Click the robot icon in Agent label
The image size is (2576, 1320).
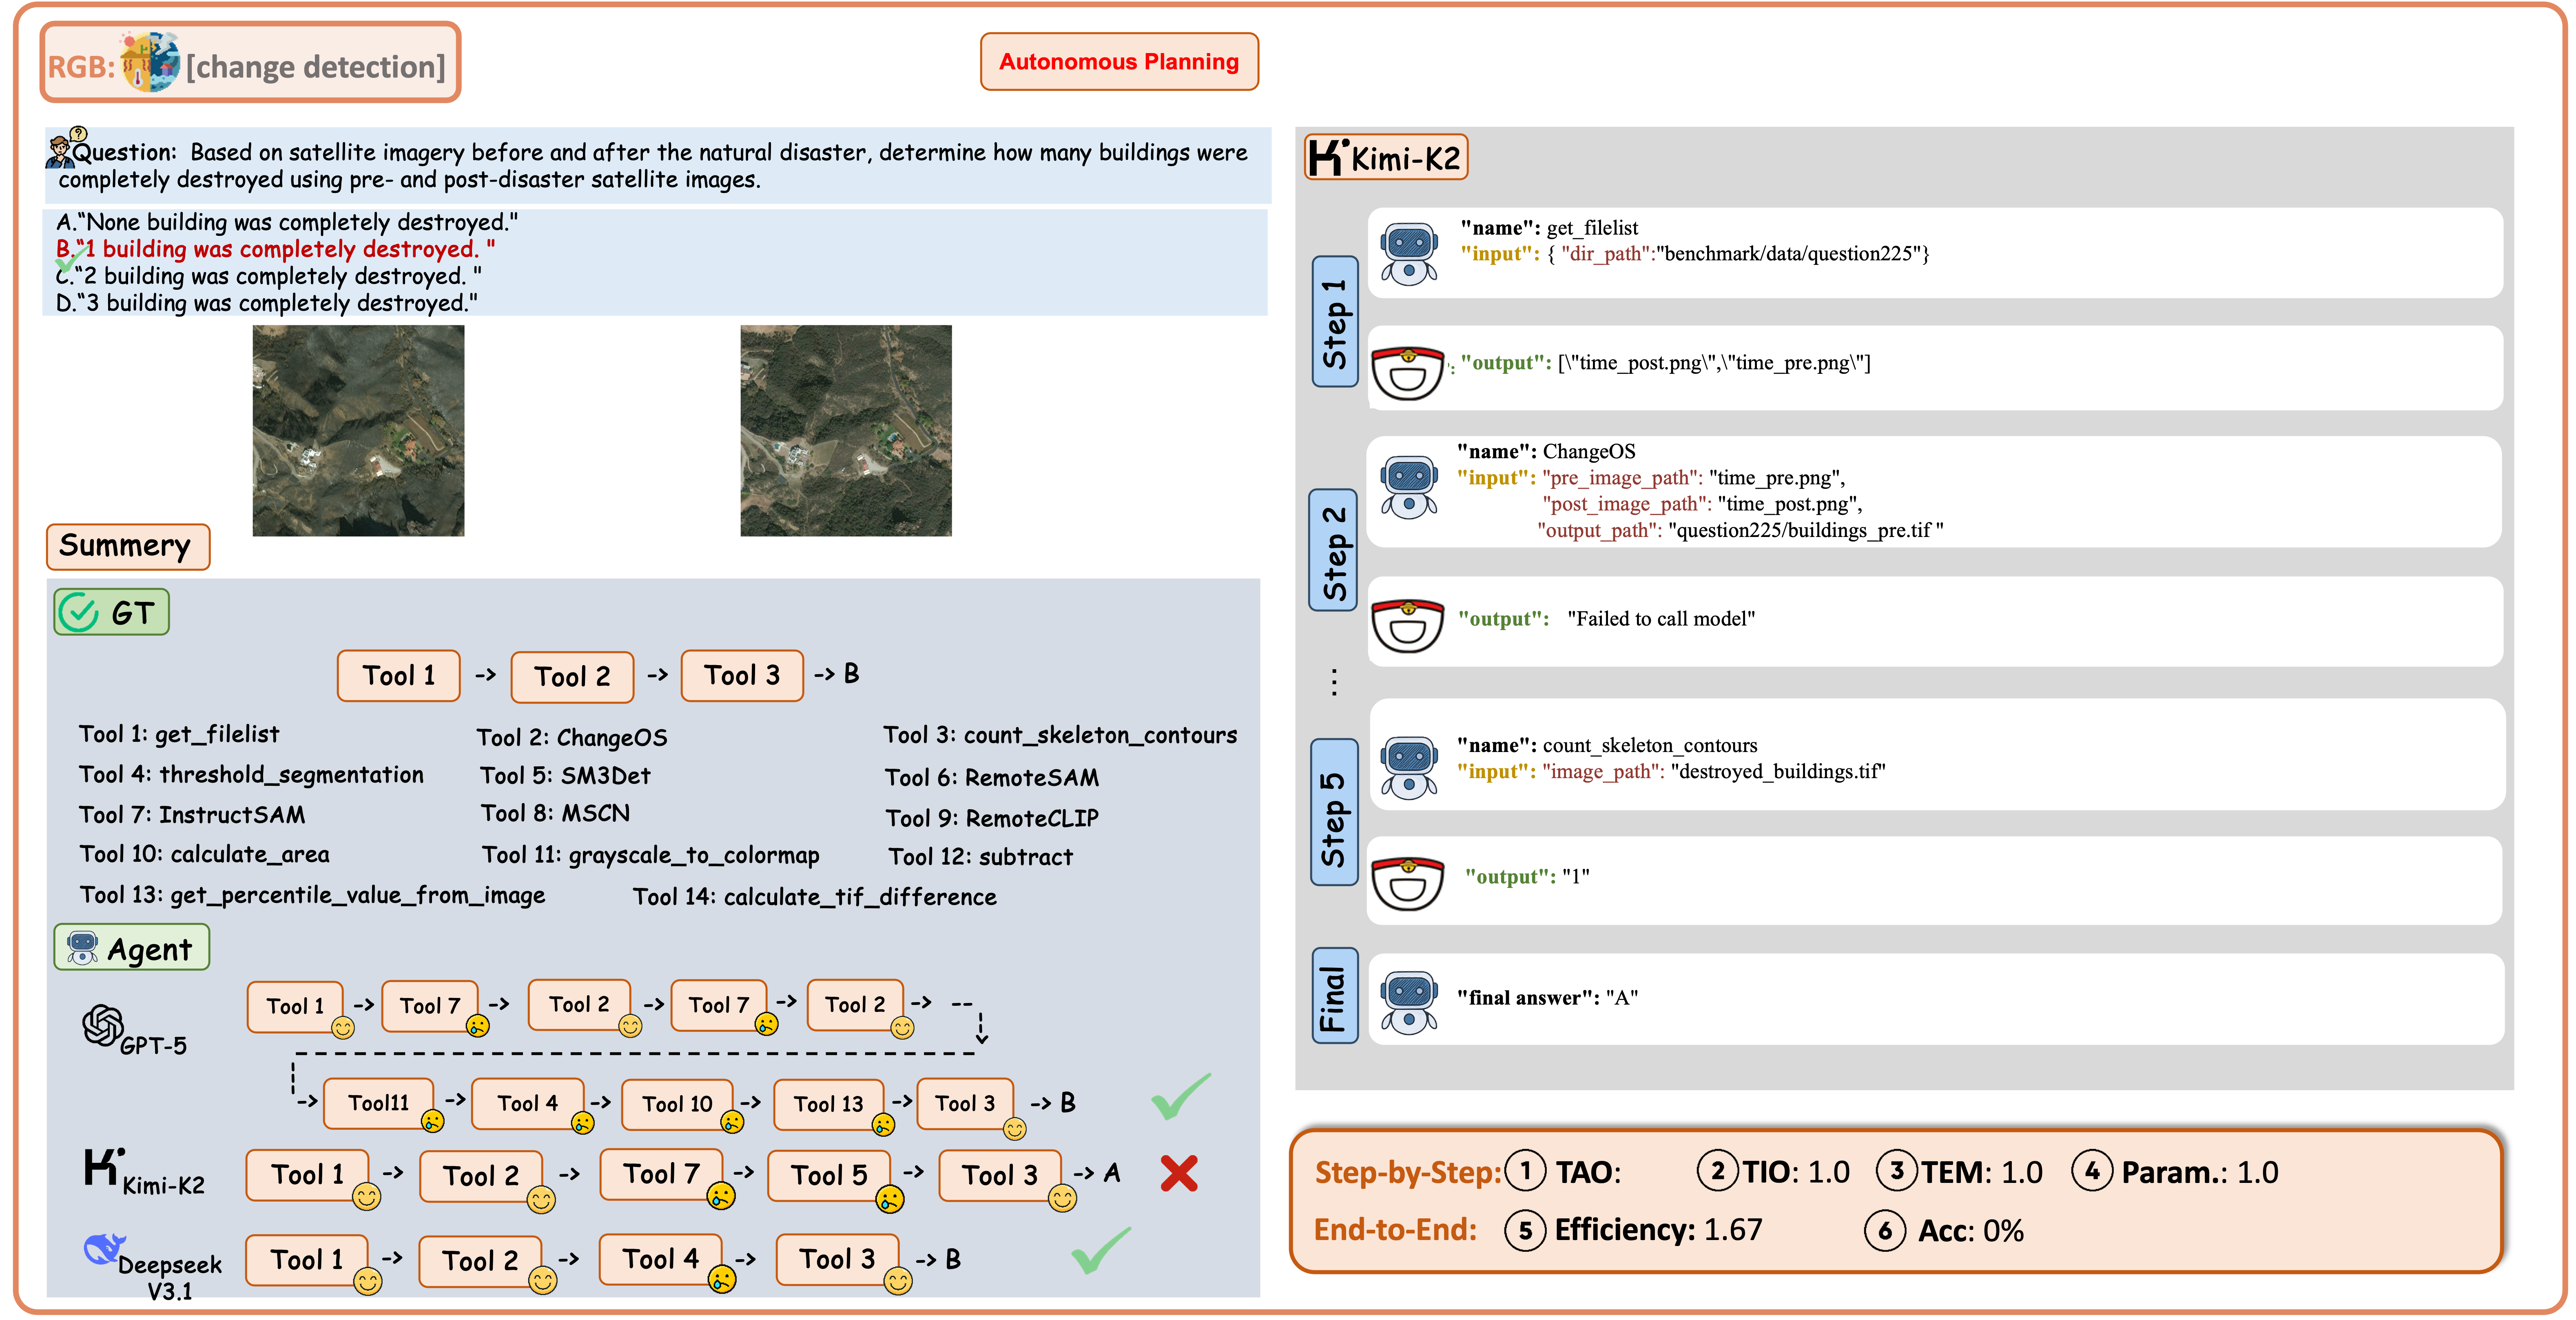pyautogui.click(x=82, y=947)
